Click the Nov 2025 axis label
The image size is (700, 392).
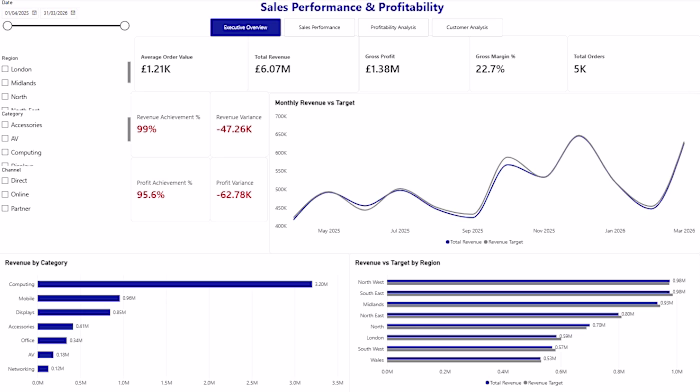544,231
